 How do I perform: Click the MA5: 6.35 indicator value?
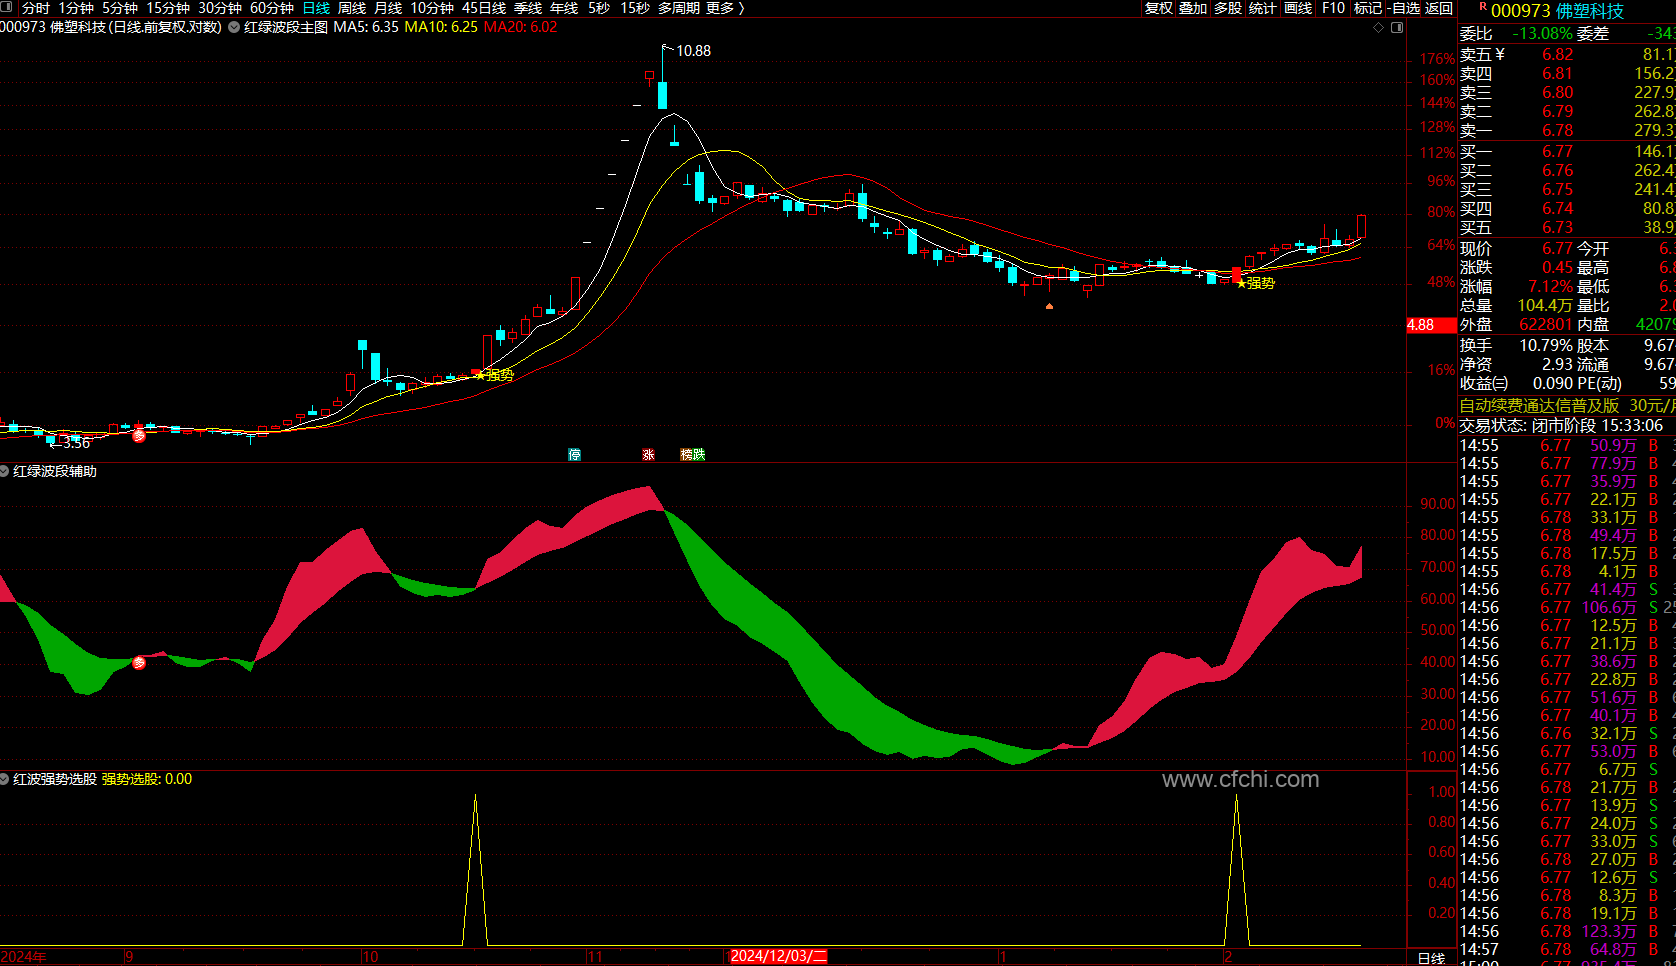pos(366,27)
